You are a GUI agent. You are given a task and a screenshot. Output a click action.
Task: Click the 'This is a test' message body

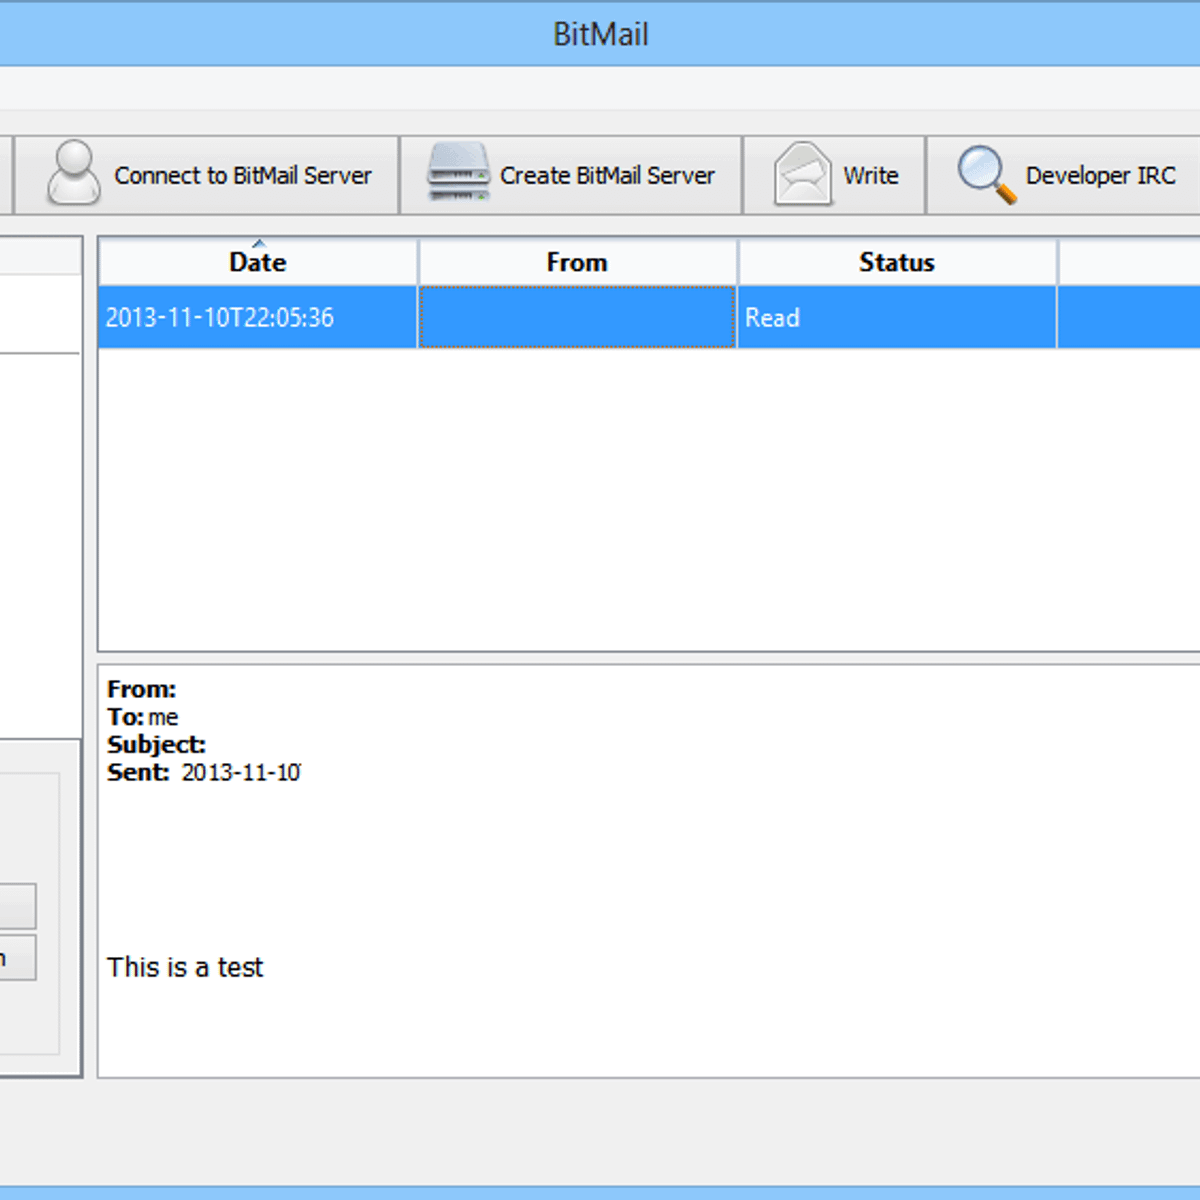click(x=185, y=967)
